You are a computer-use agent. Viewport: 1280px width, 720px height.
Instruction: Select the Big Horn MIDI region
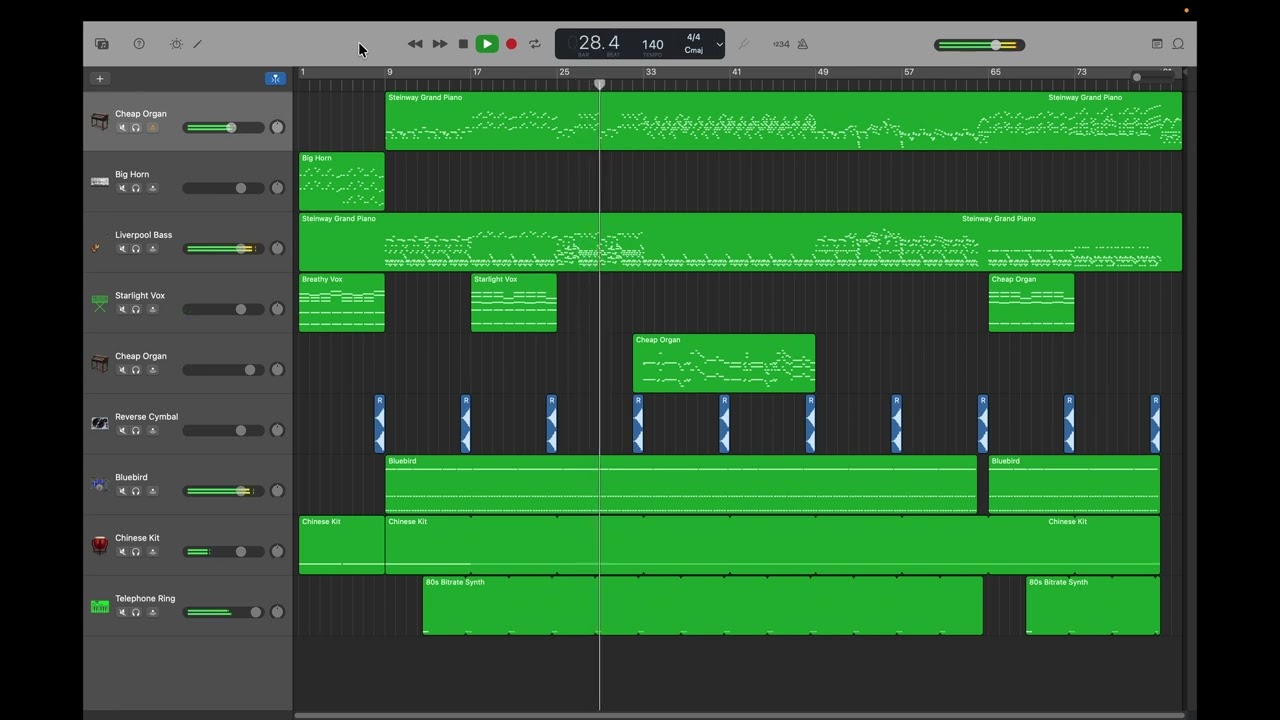tap(342, 181)
